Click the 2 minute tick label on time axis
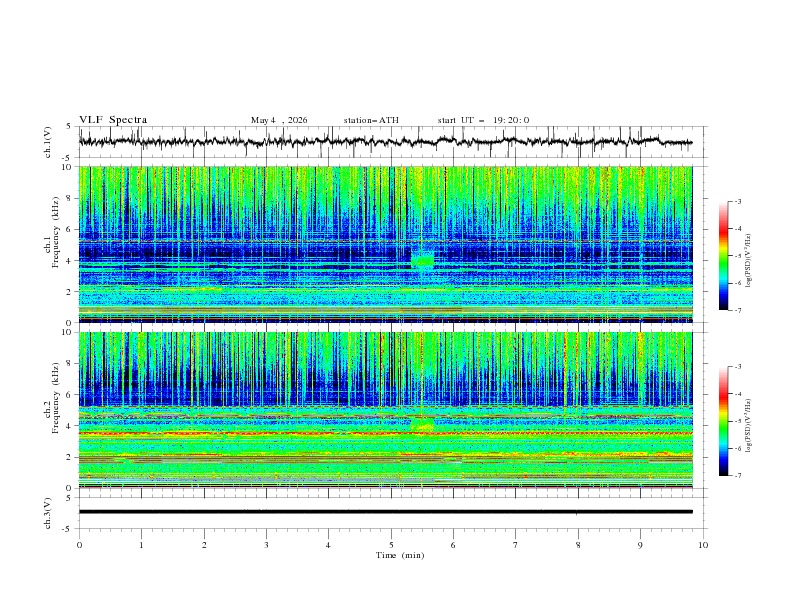792x612 pixels. pyautogui.click(x=204, y=545)
